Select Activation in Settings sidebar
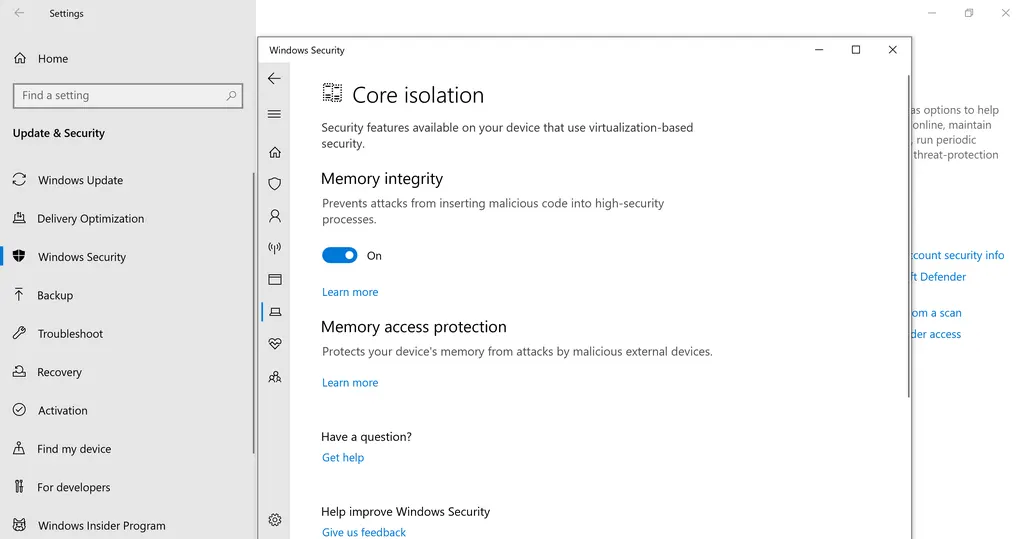Viewport: 1024px width, 539px height. point(63,411)
